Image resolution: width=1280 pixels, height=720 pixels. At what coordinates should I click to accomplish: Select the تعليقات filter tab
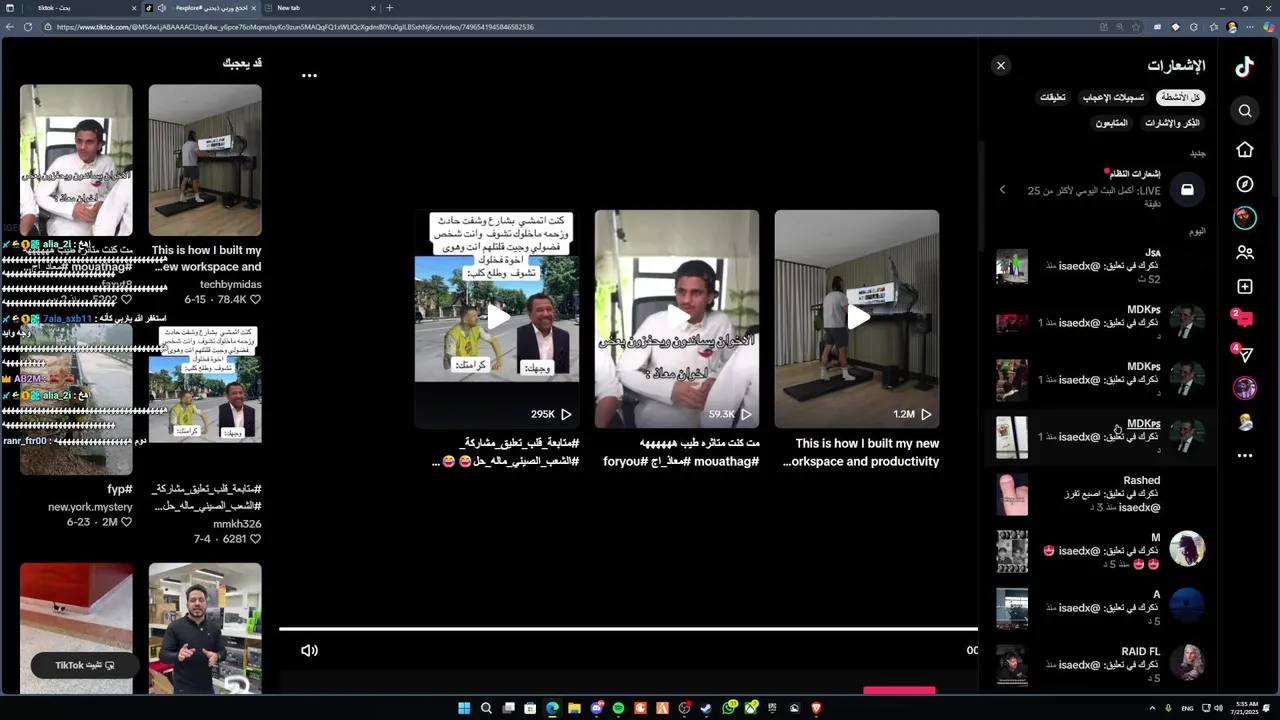point(1053,98)
